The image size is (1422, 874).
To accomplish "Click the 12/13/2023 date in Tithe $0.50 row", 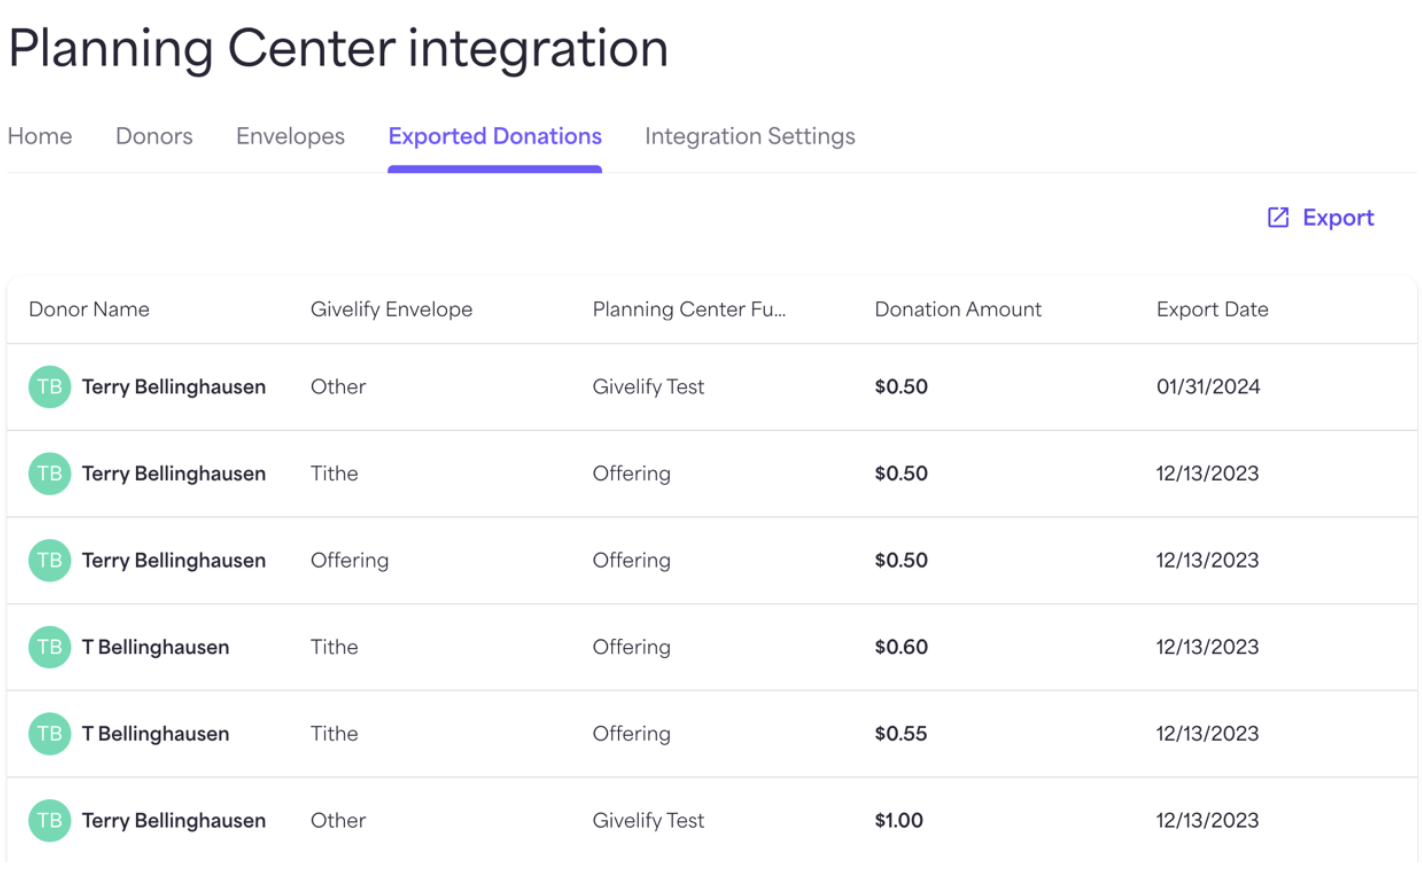I will (1207, 474).
